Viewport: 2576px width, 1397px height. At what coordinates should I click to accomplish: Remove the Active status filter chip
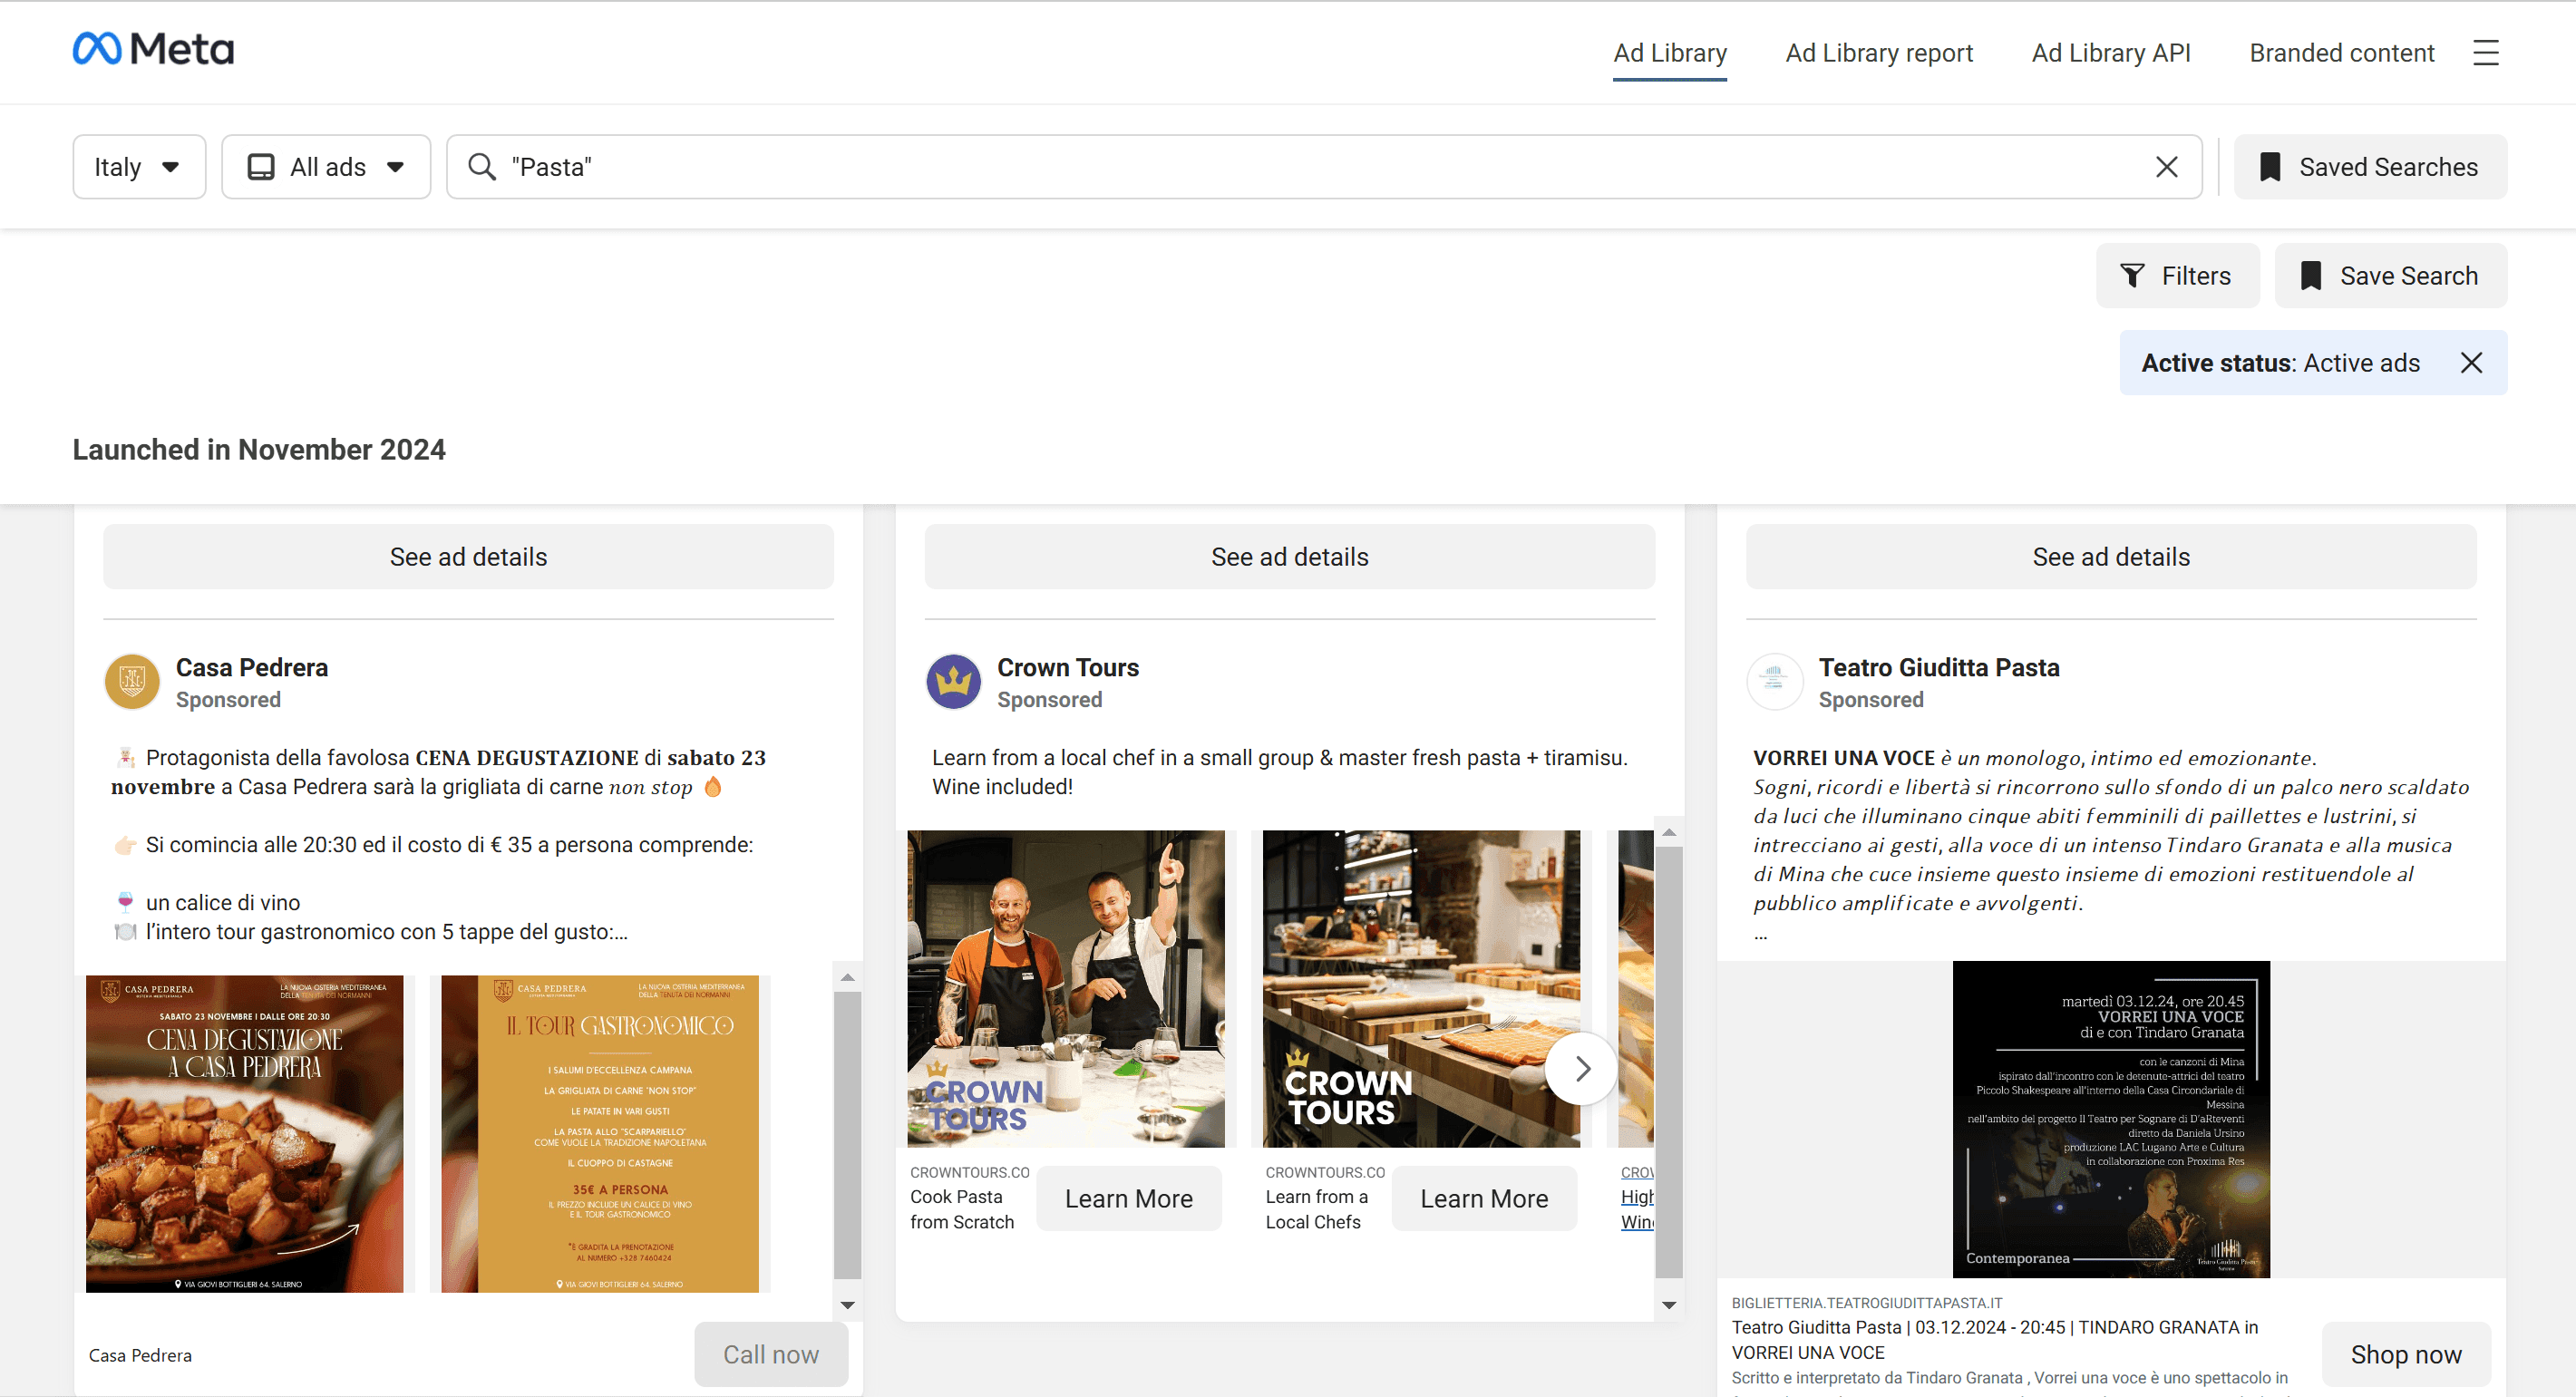tap(2471, 363)
